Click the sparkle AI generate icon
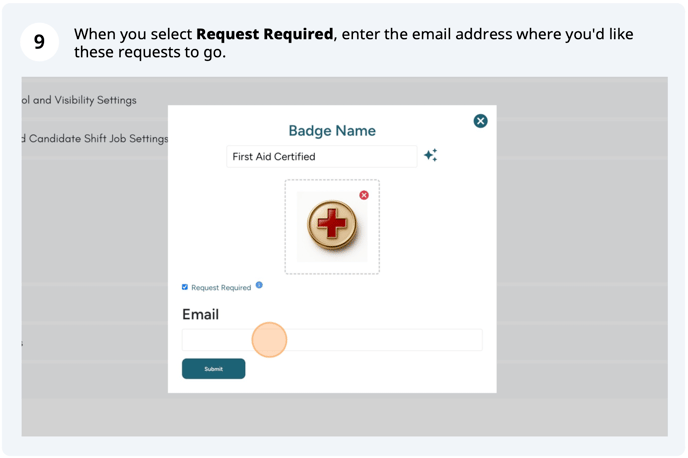Screen dimensions: 688x458 (x=430, y=155)
